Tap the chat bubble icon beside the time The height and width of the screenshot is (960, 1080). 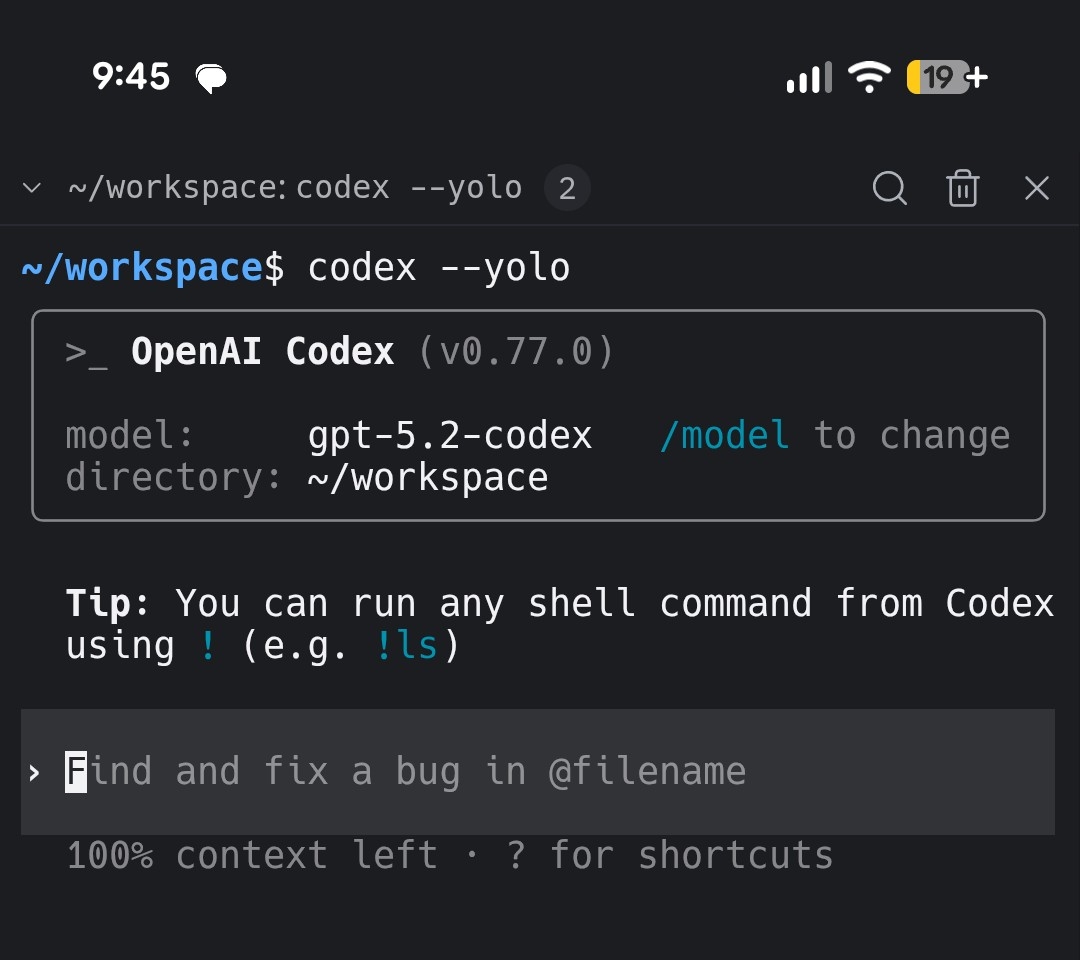(x=211, y=78)
